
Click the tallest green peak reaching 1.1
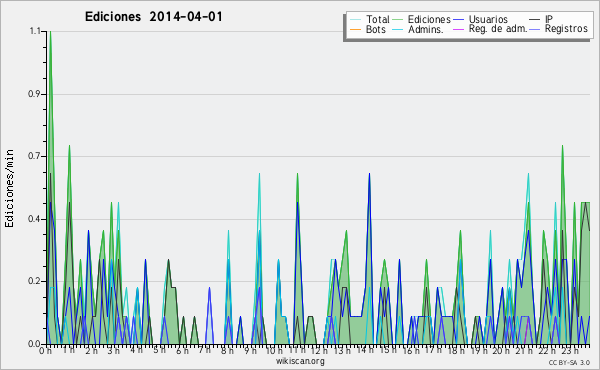51,32
